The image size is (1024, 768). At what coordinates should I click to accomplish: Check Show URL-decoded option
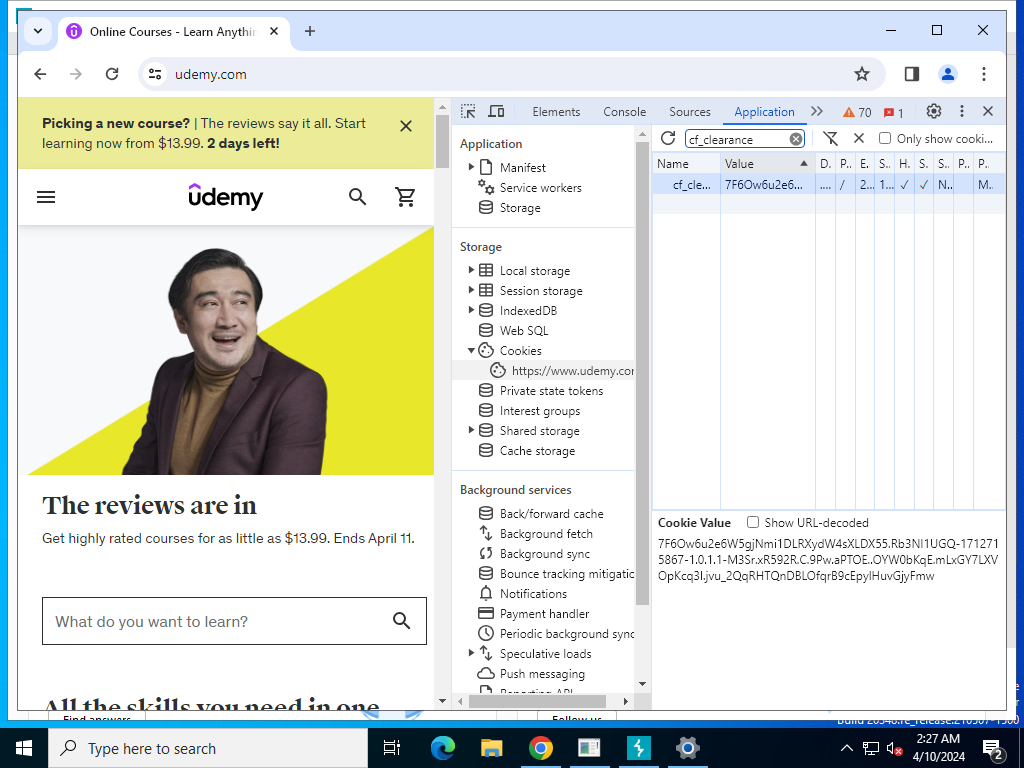click(753, 522)
